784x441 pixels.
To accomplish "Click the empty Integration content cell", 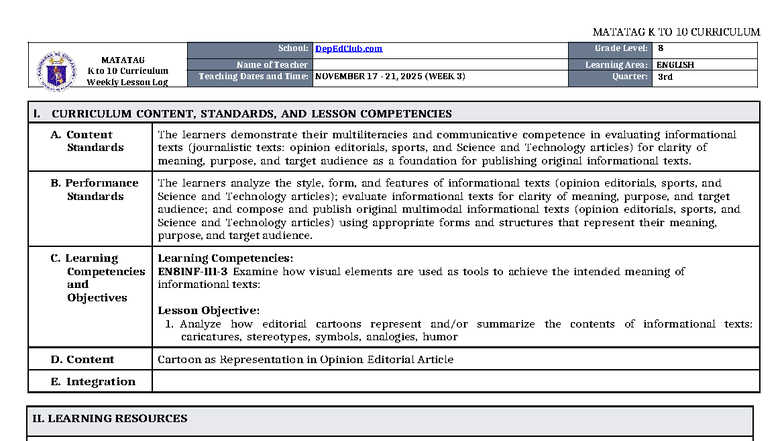I will [x=456, y=382].
